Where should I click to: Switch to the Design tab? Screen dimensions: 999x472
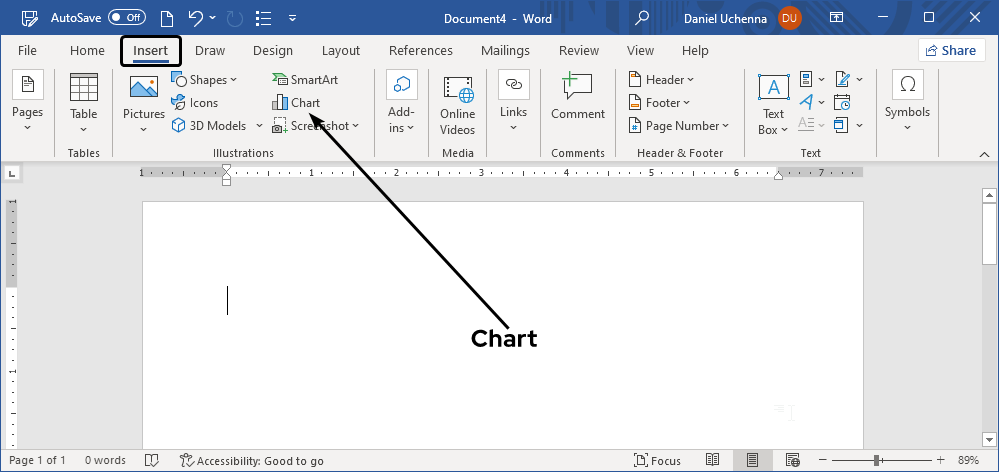click(x=273, y=50)
